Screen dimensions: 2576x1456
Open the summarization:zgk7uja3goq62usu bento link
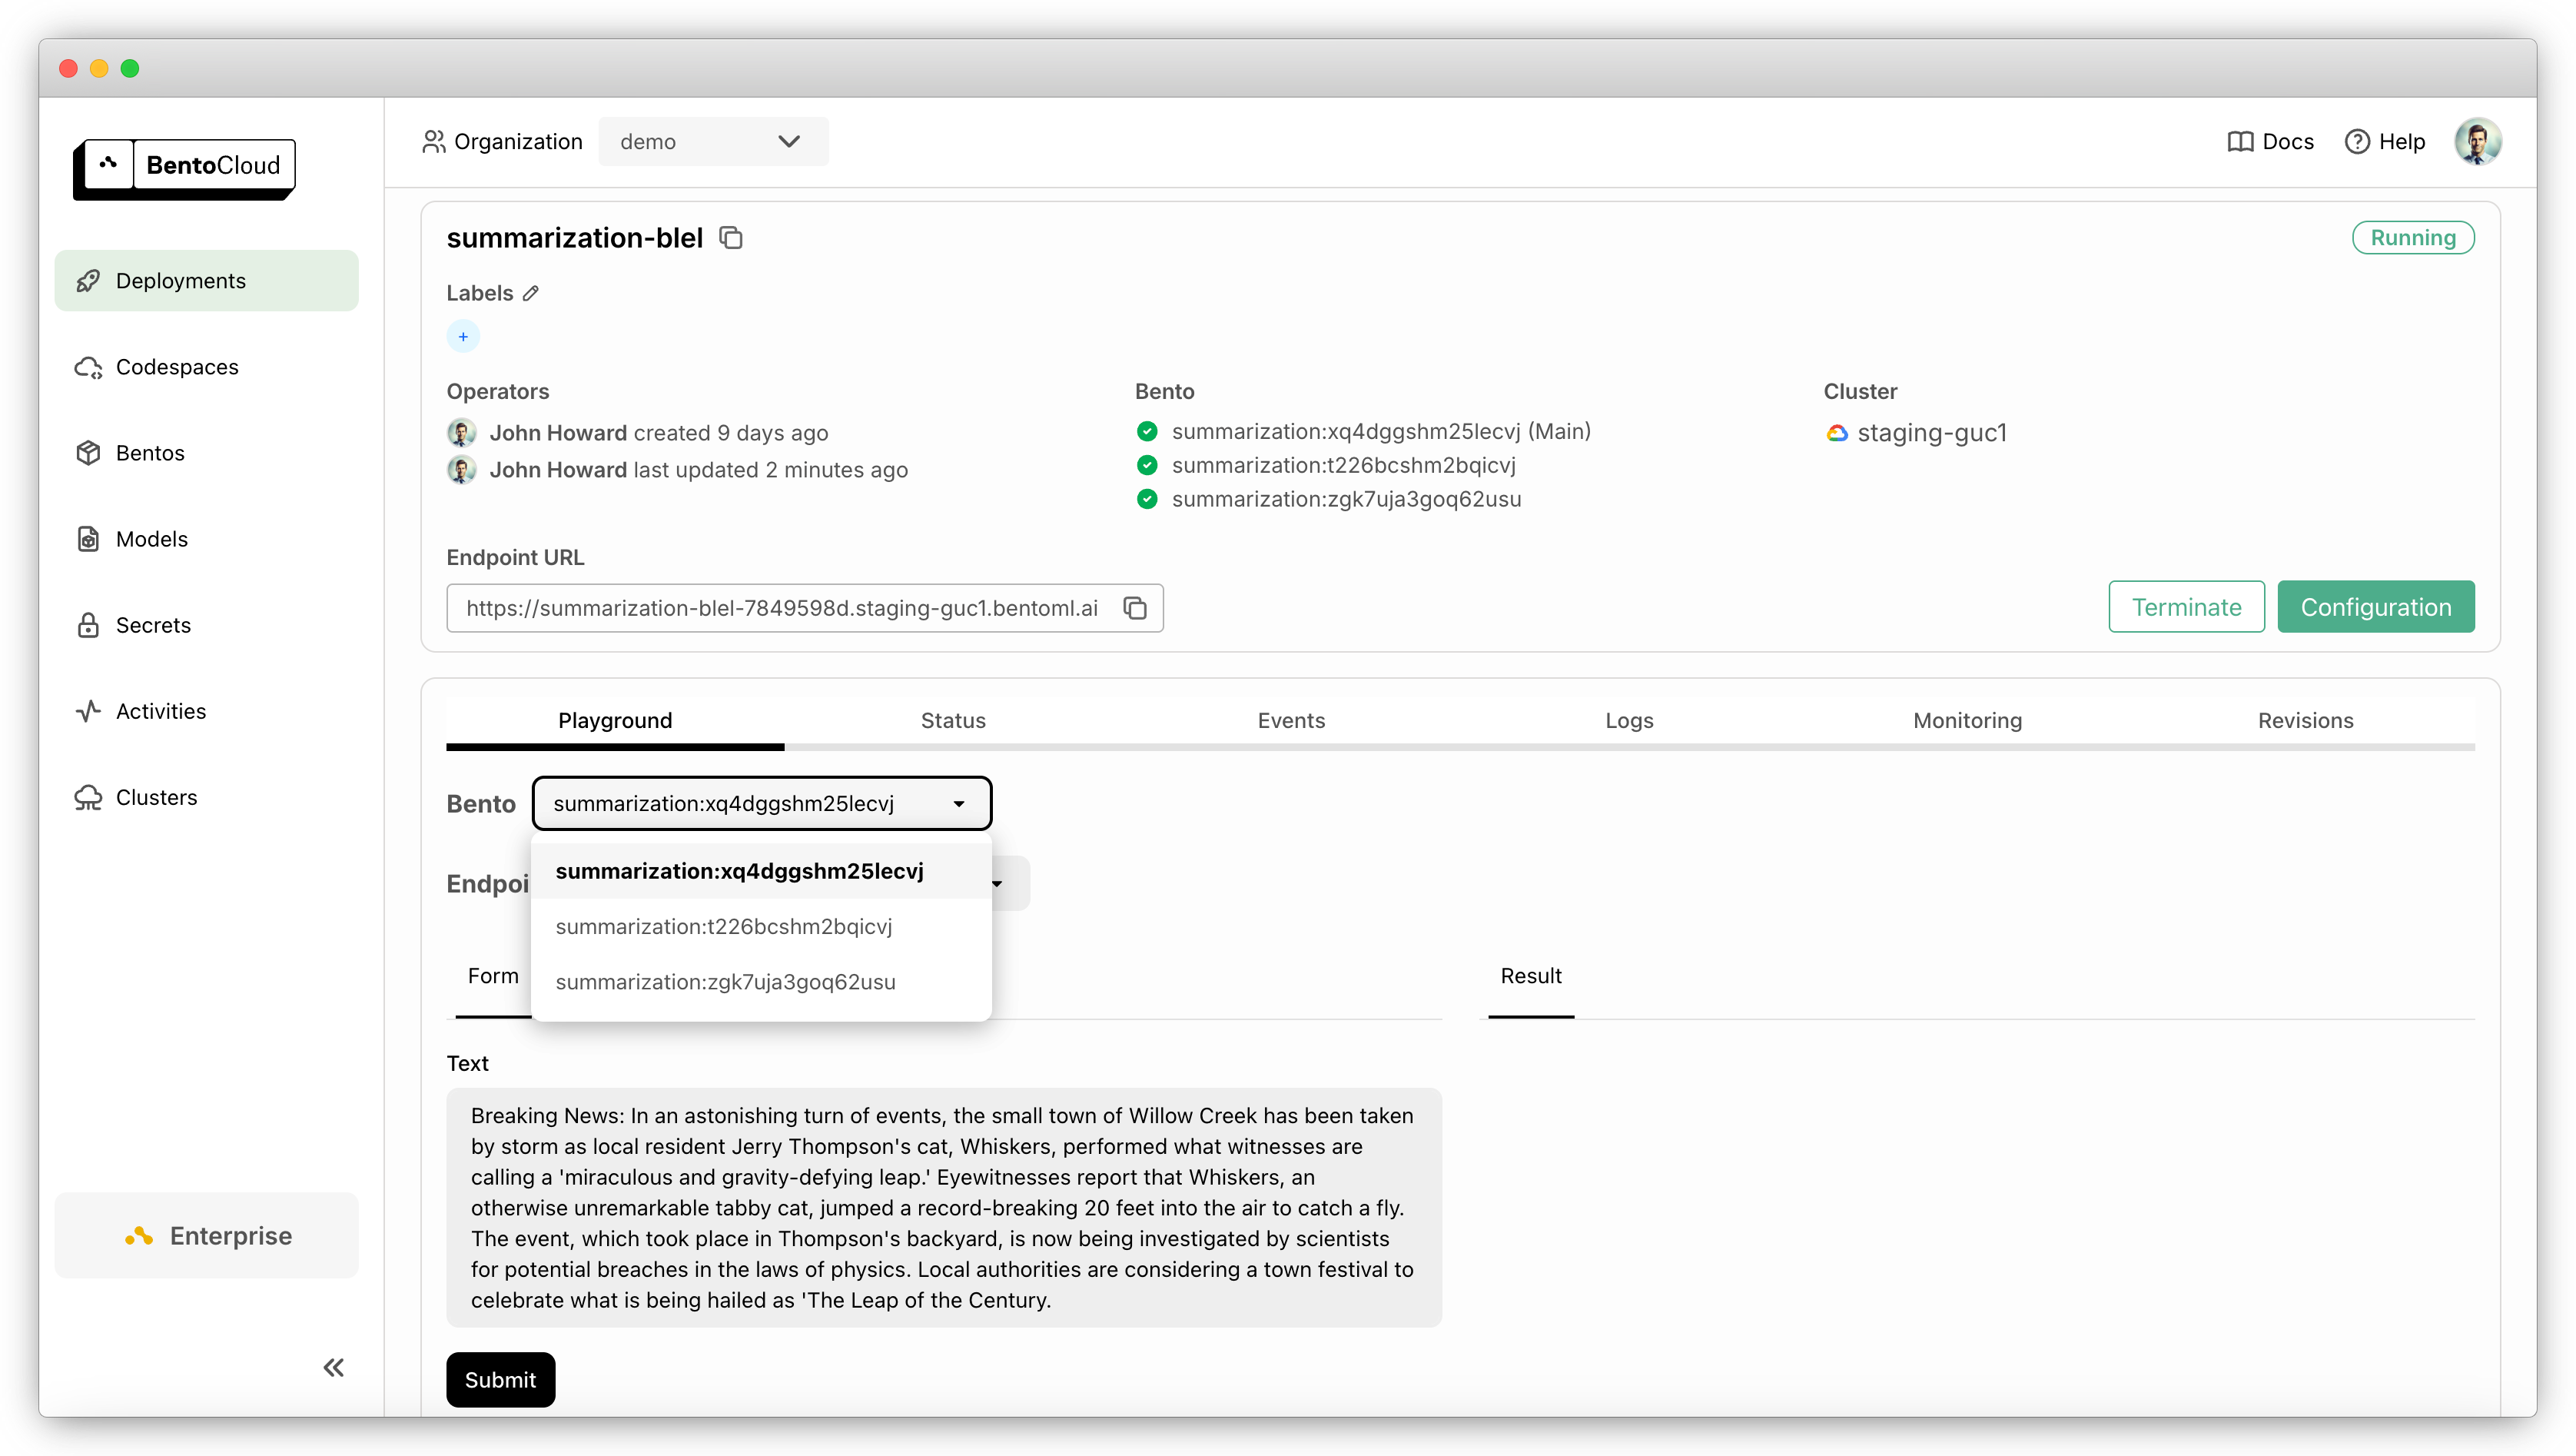click(x=1346, y=499)
